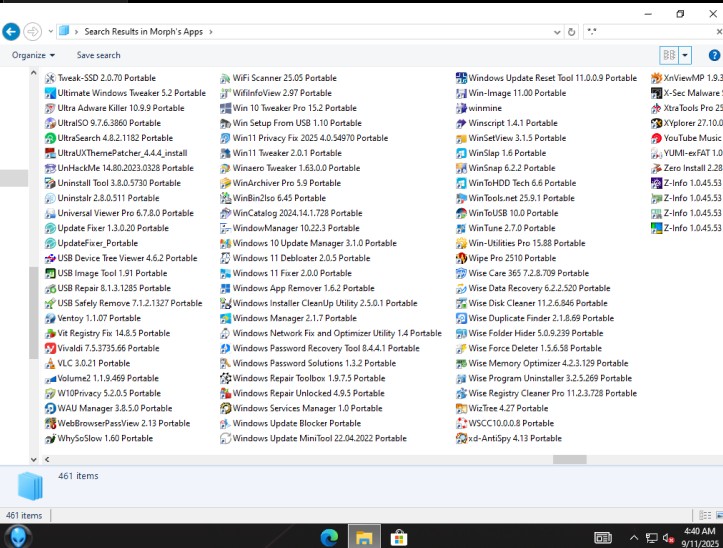Viewport: 723px width, 548px height.
Task: Select the VLC 3.0.21 Portable cone icon
Action: pos(50,363)
